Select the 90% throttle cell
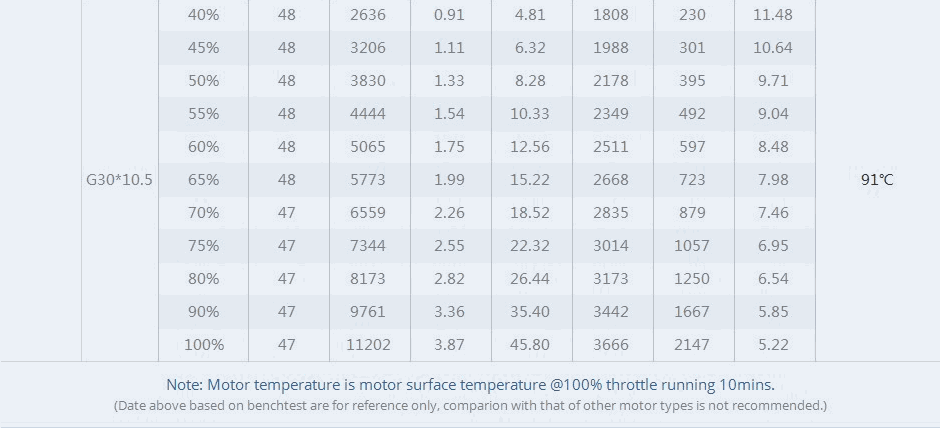Image resolution: width=940 pixels, height=428 pixels. [x=204, y=312]
